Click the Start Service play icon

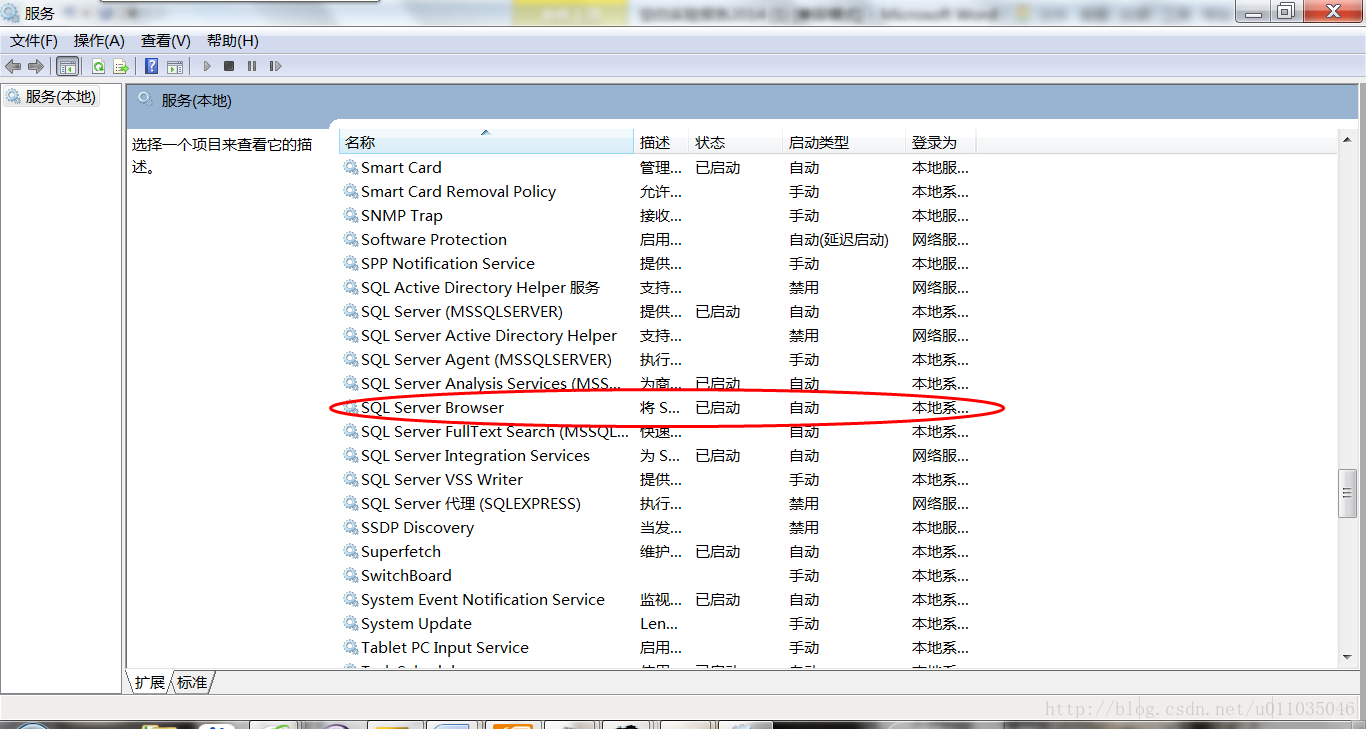coord(207,66)
